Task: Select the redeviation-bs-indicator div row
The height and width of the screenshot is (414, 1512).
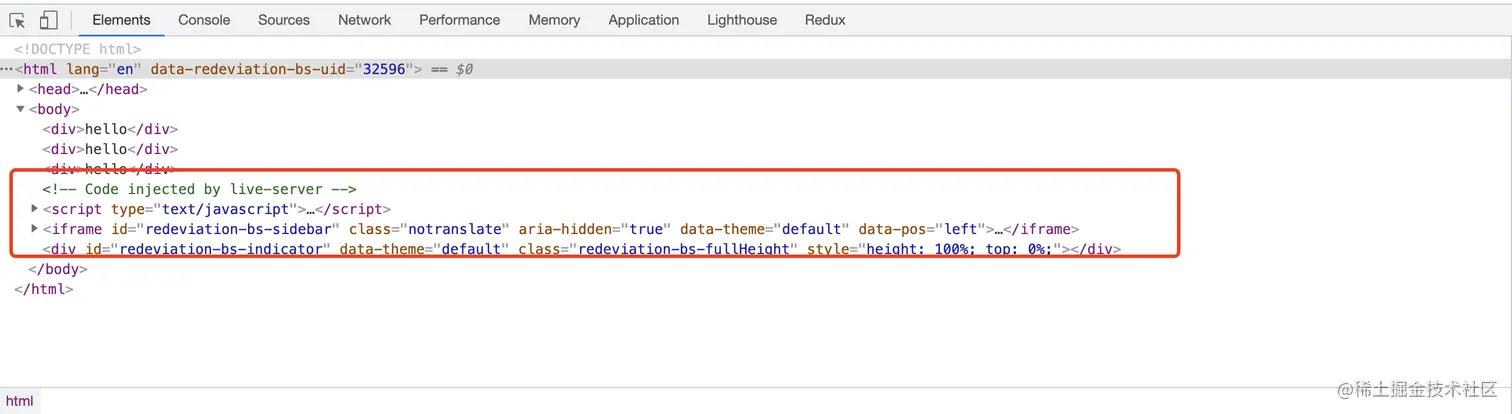Action: 581,249
